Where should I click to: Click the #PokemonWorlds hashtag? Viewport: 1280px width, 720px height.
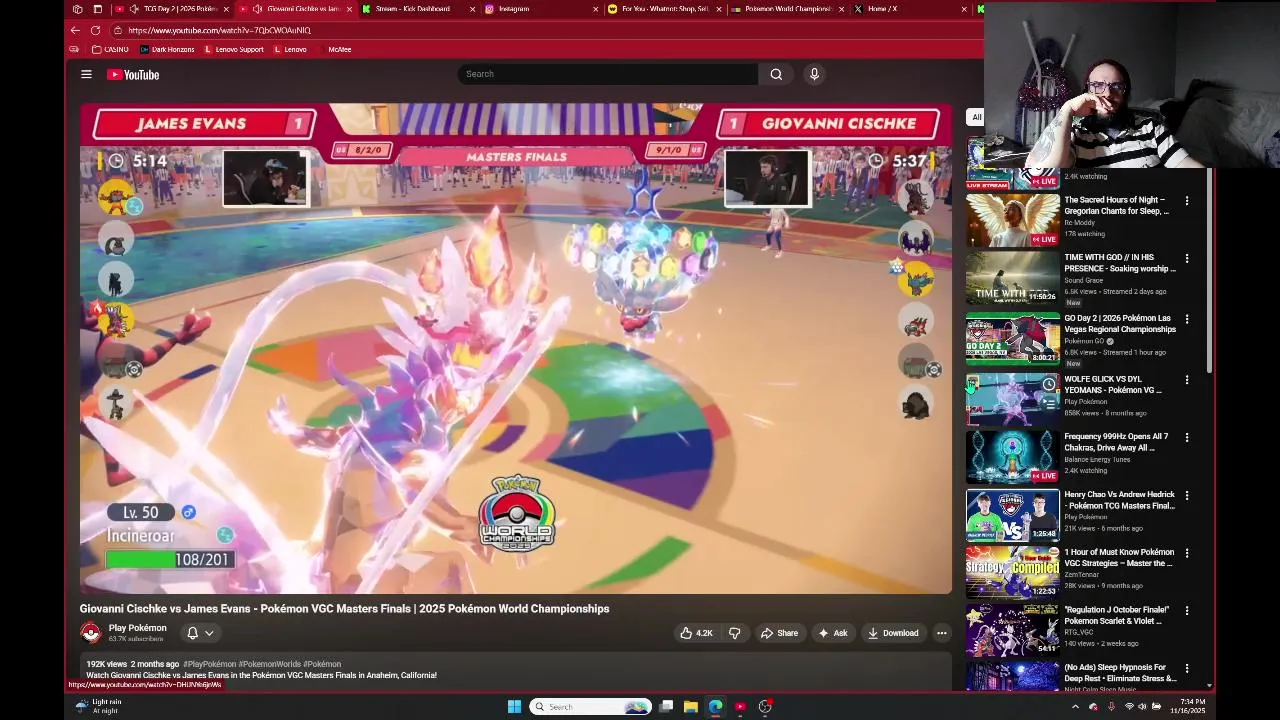pyautogui.click(x=270, y=664)
